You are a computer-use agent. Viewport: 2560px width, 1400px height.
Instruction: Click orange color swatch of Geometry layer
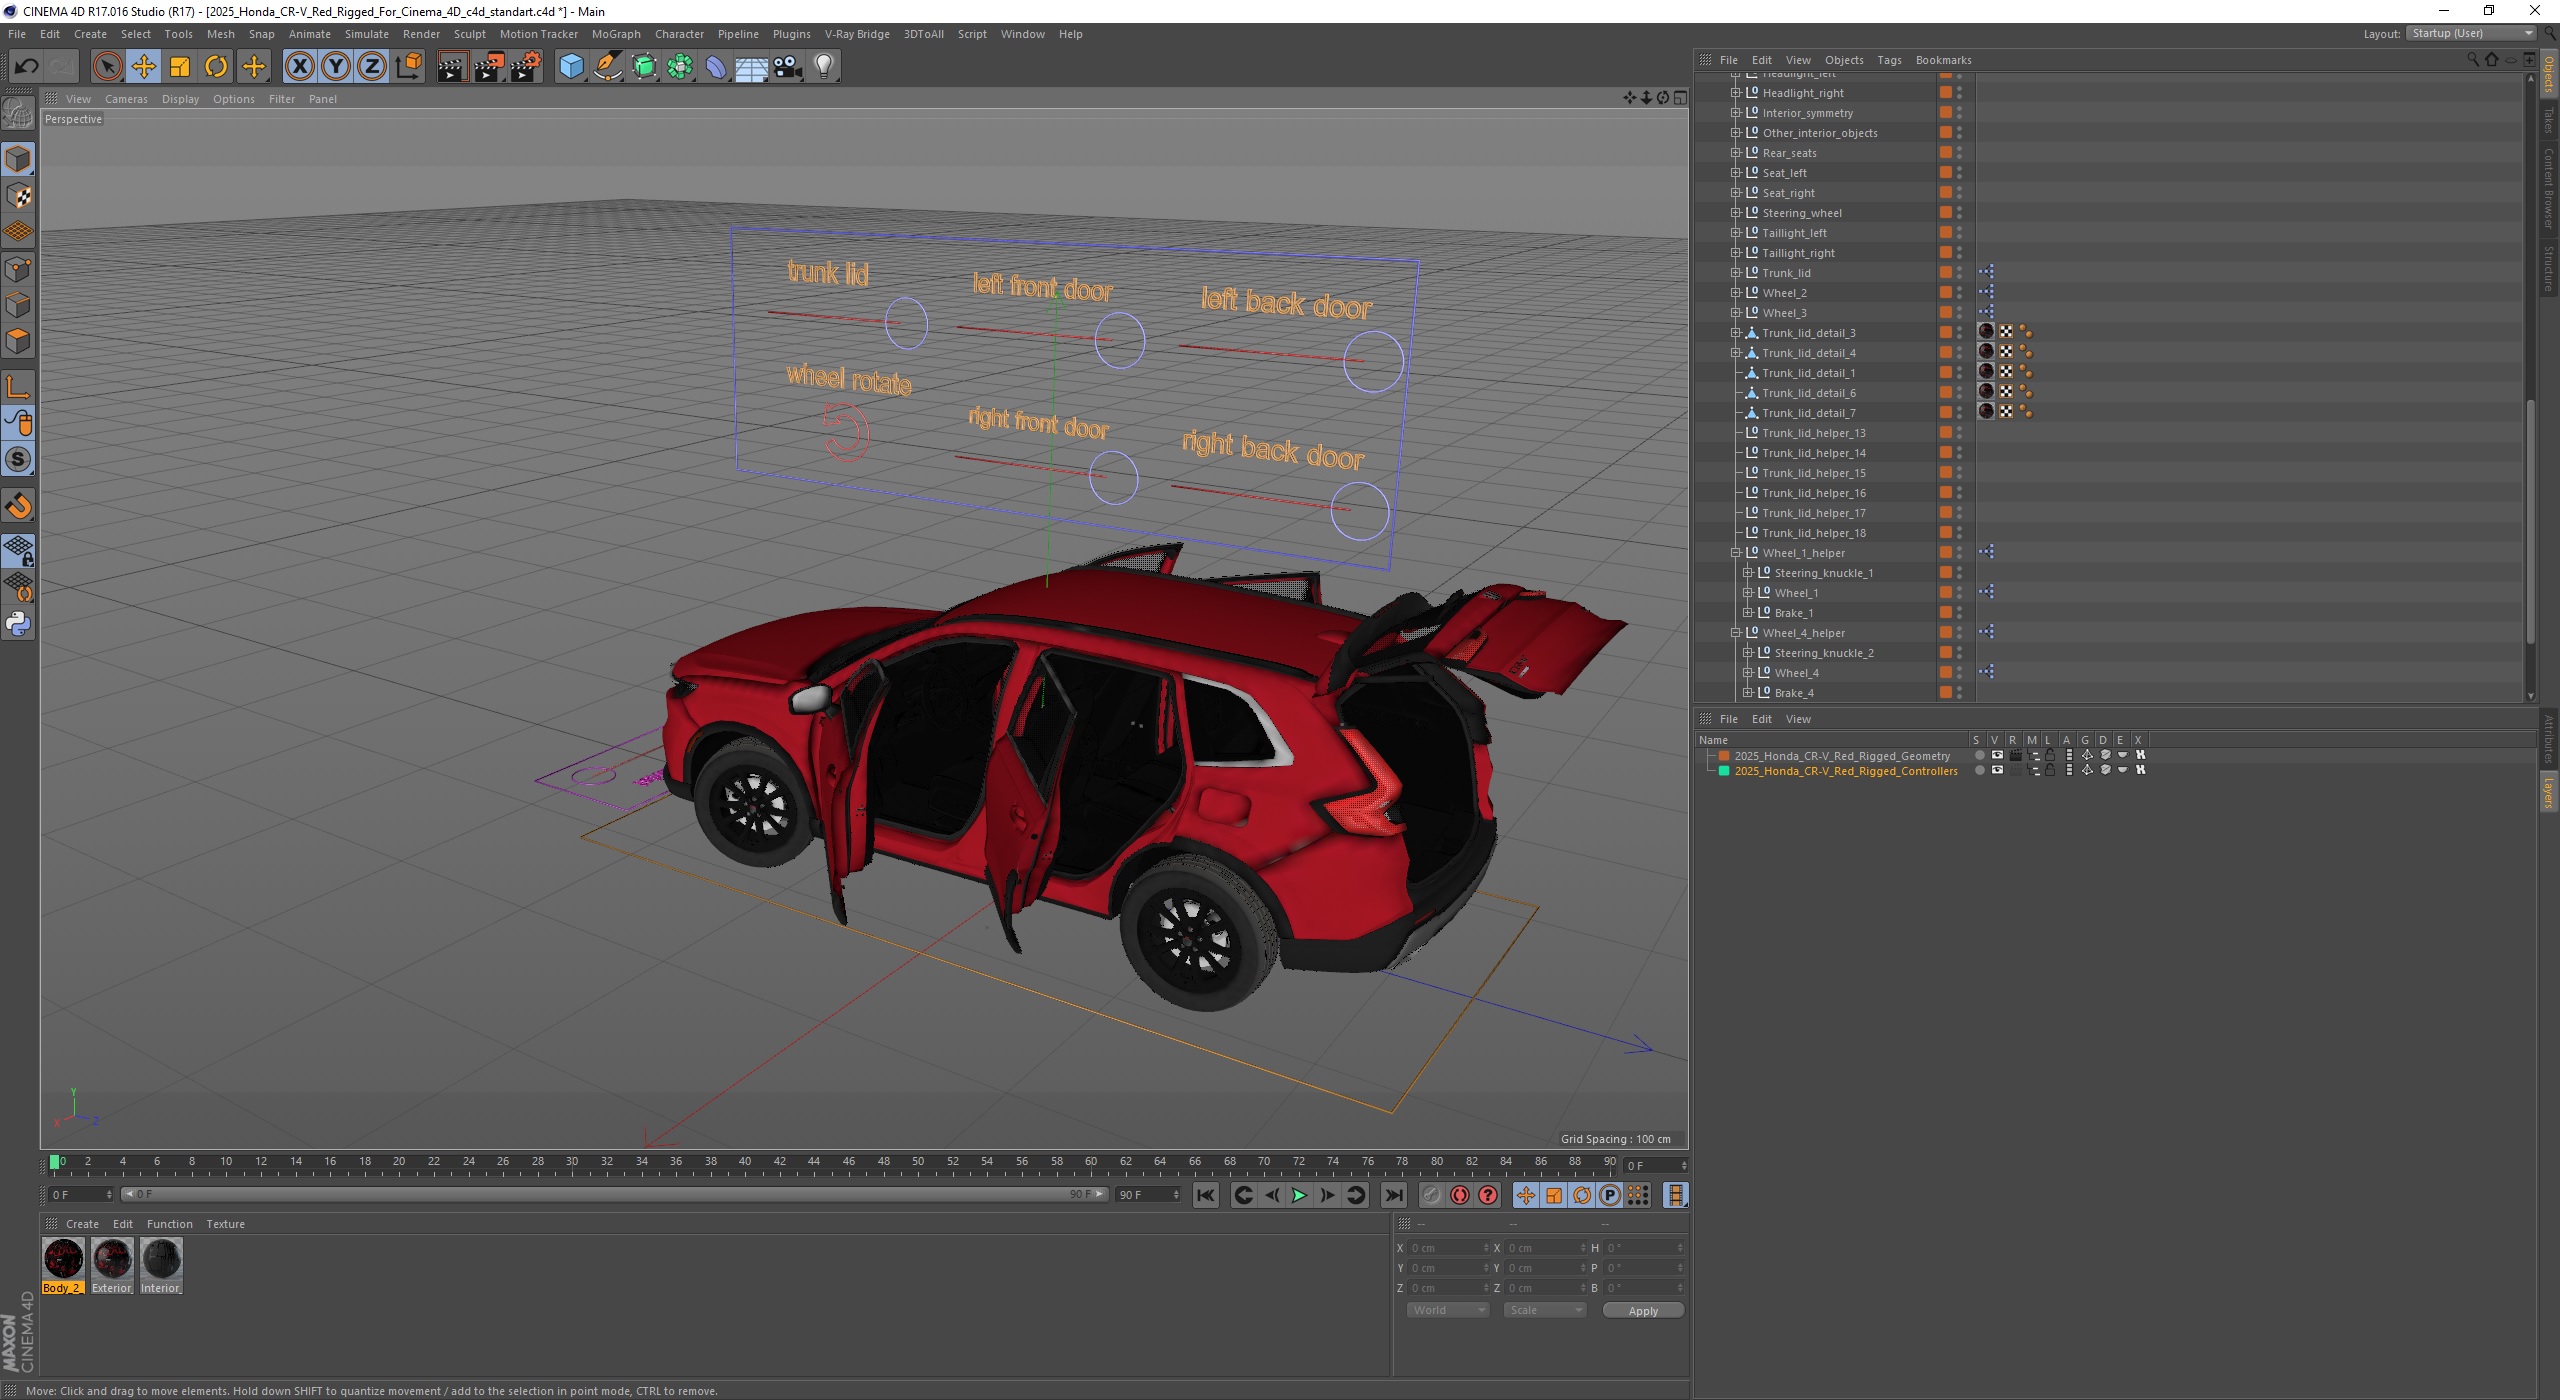coord(1724,756)
